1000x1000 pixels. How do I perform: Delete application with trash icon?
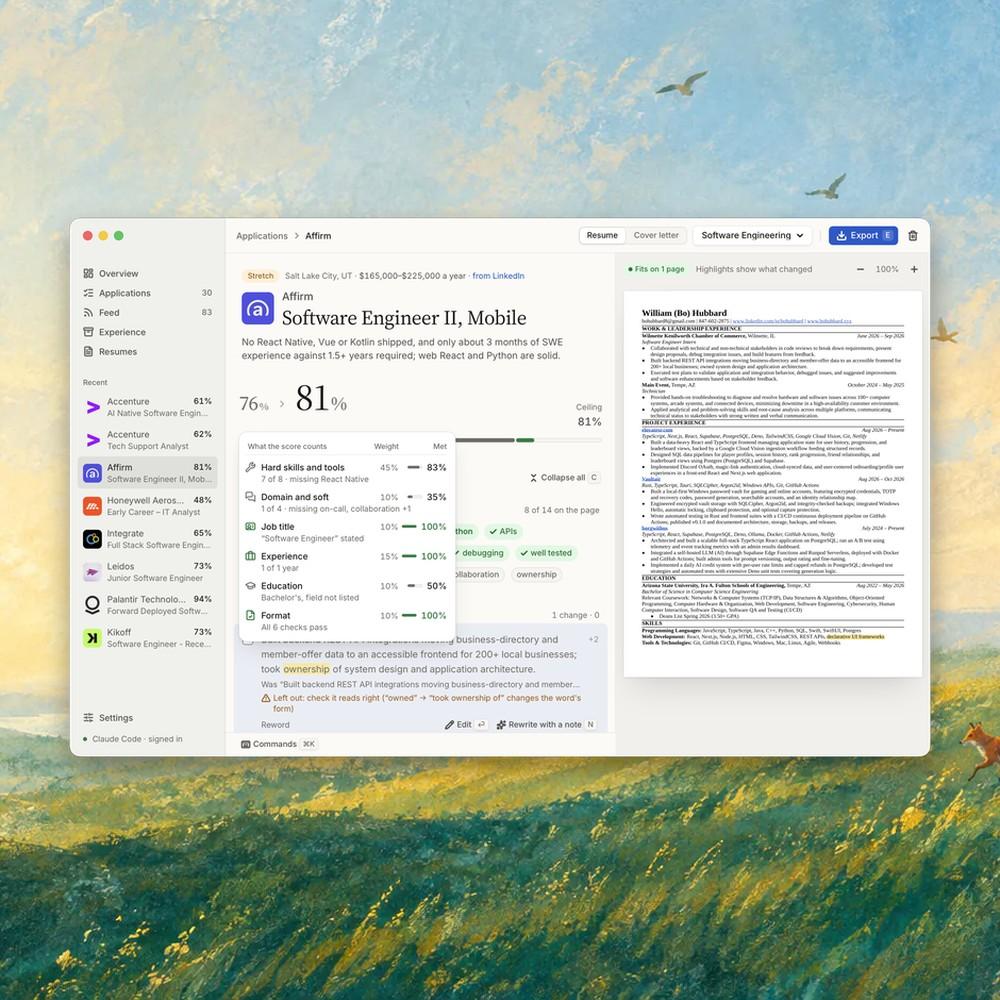(913, 236)
